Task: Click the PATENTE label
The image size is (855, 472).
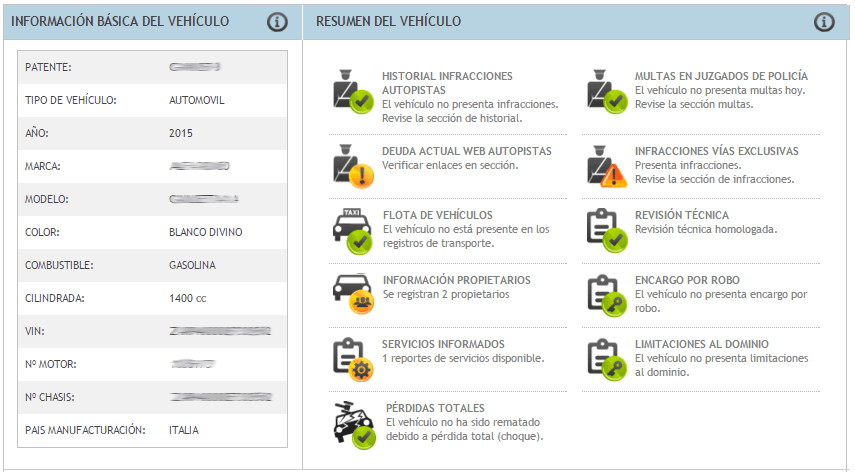Action: 48,68
